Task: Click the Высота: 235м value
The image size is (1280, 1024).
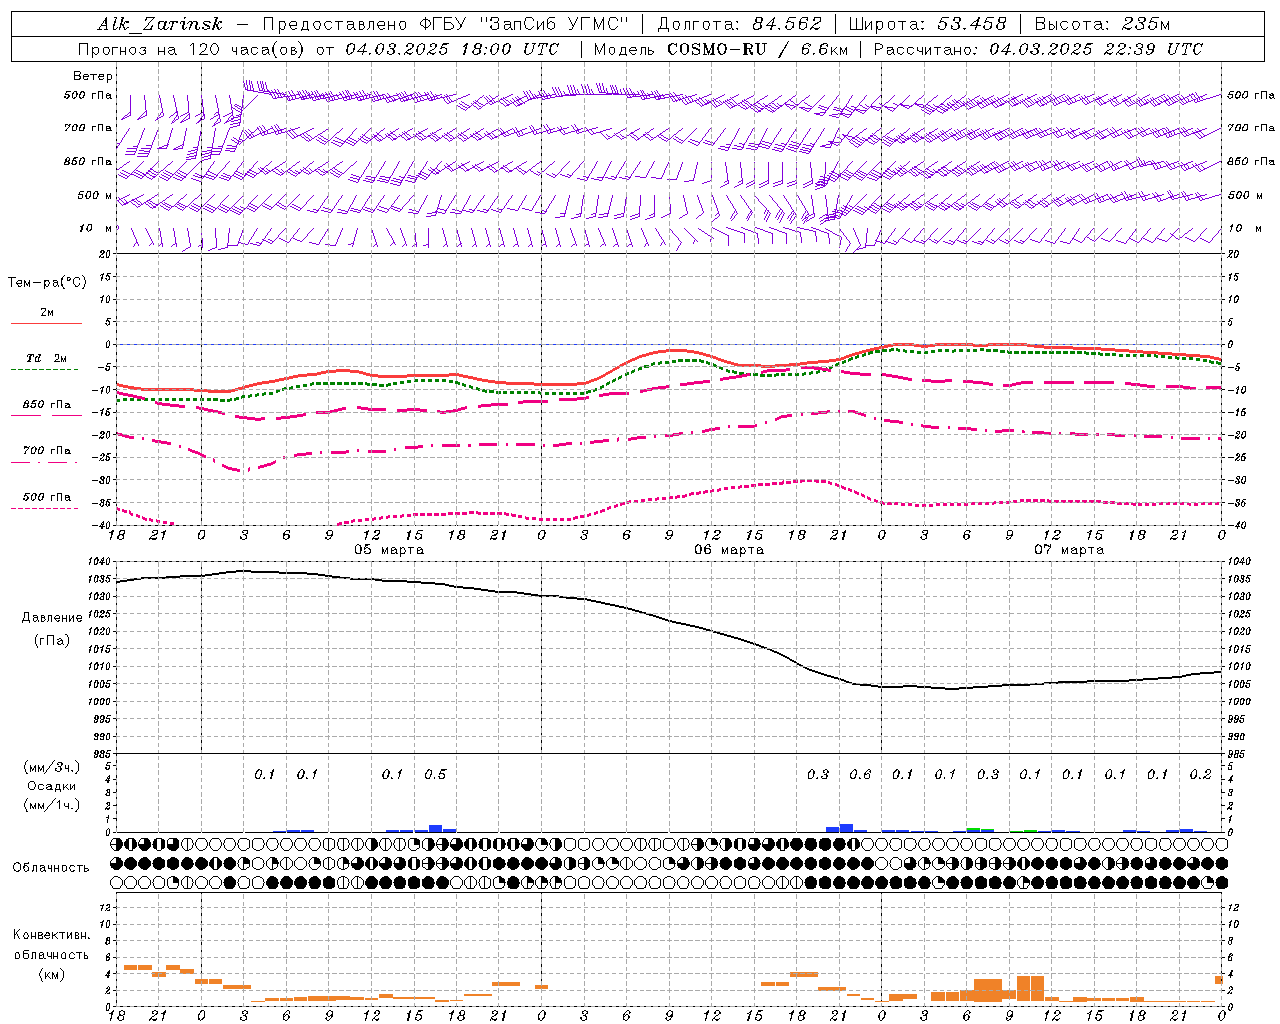Action: pos(1102,24)
